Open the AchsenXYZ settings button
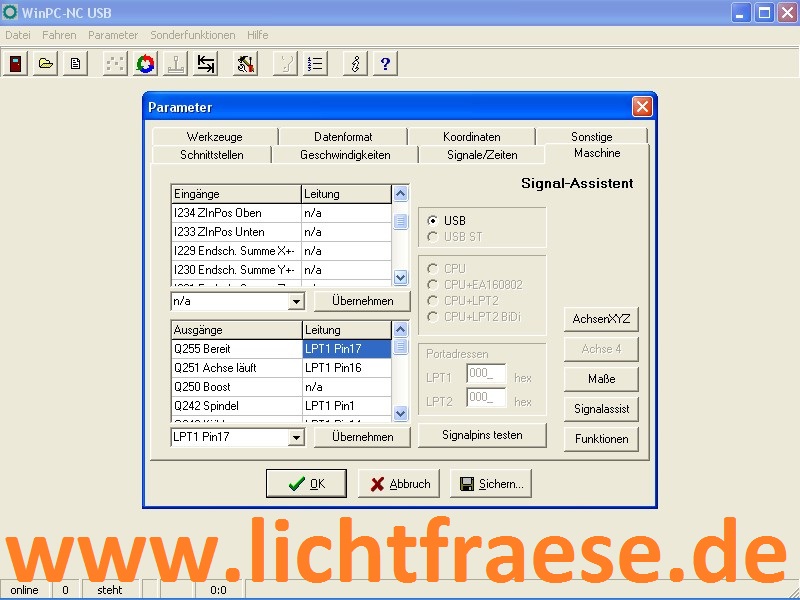Screen dimensions: 800x600 pos(601,319)
